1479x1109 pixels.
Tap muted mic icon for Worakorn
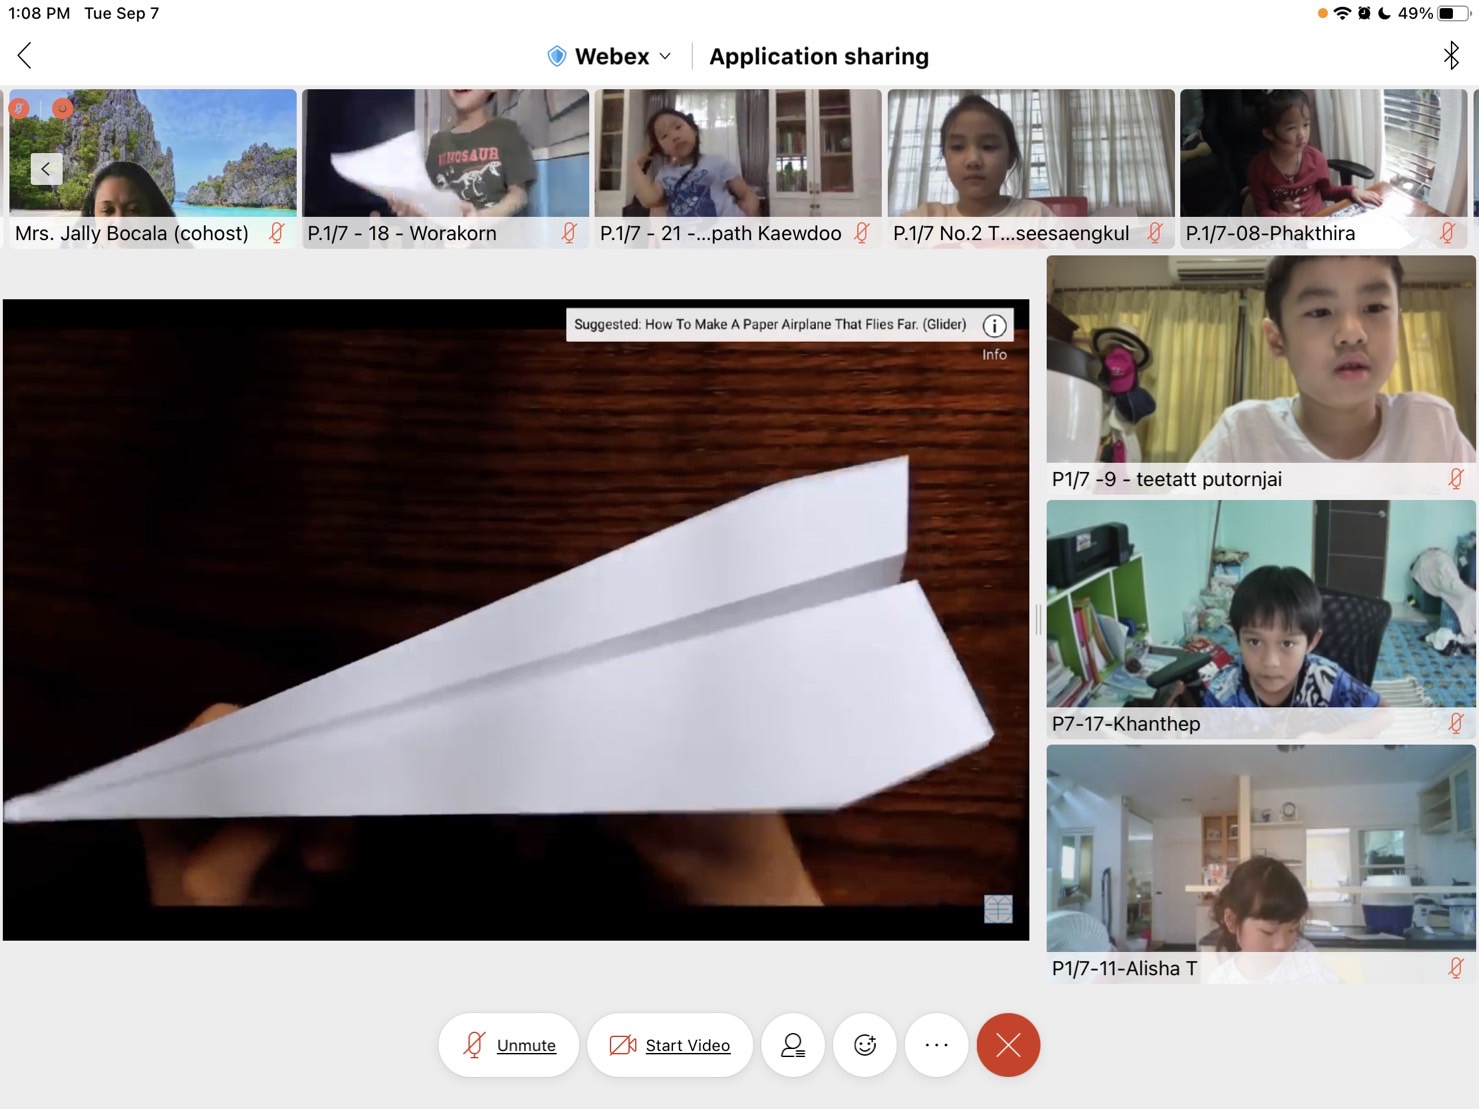click(x=569, y=233)
